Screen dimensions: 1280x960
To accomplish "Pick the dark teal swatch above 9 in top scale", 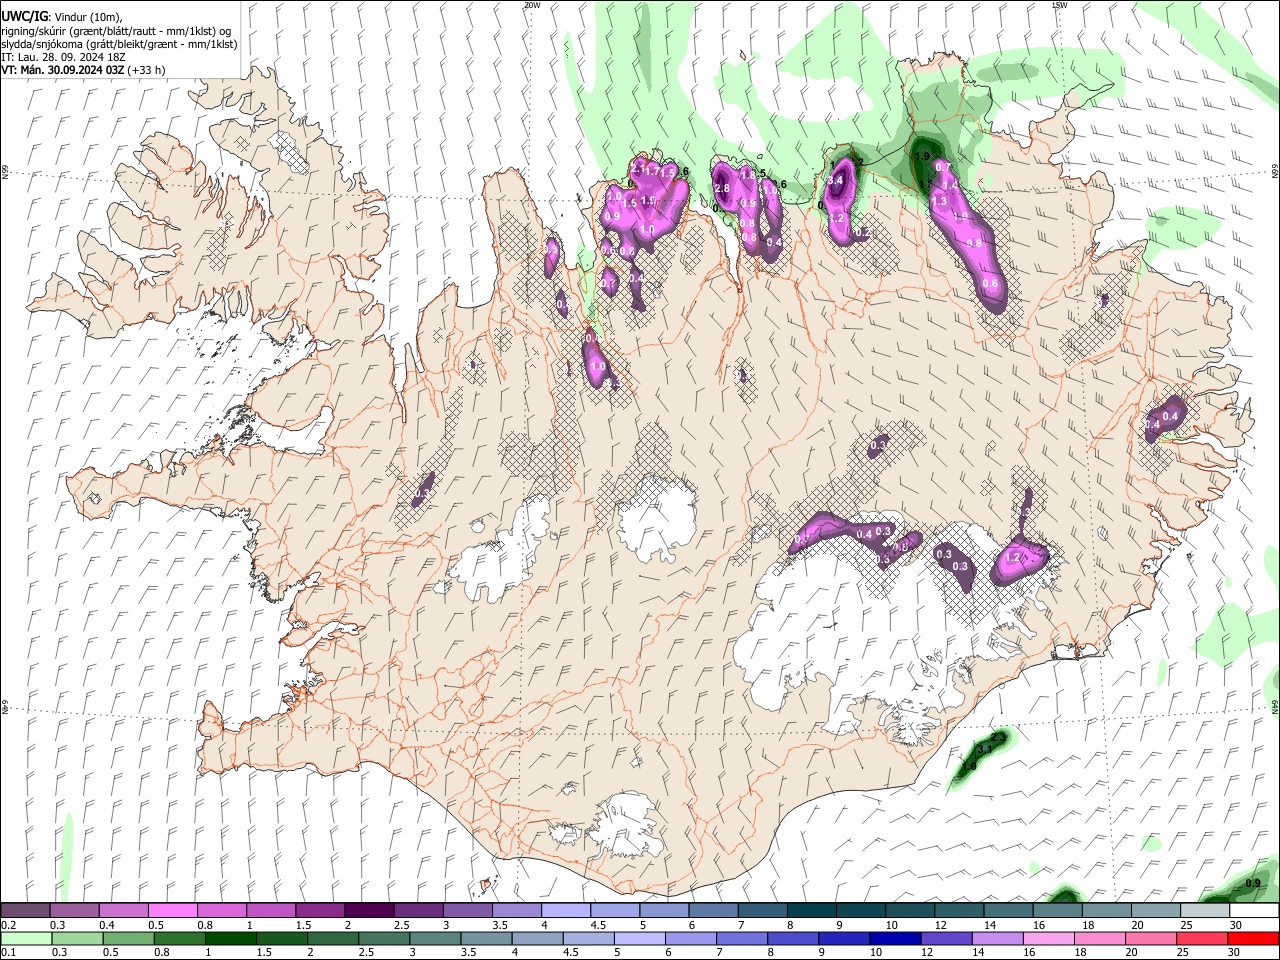I will coord(861,910).
